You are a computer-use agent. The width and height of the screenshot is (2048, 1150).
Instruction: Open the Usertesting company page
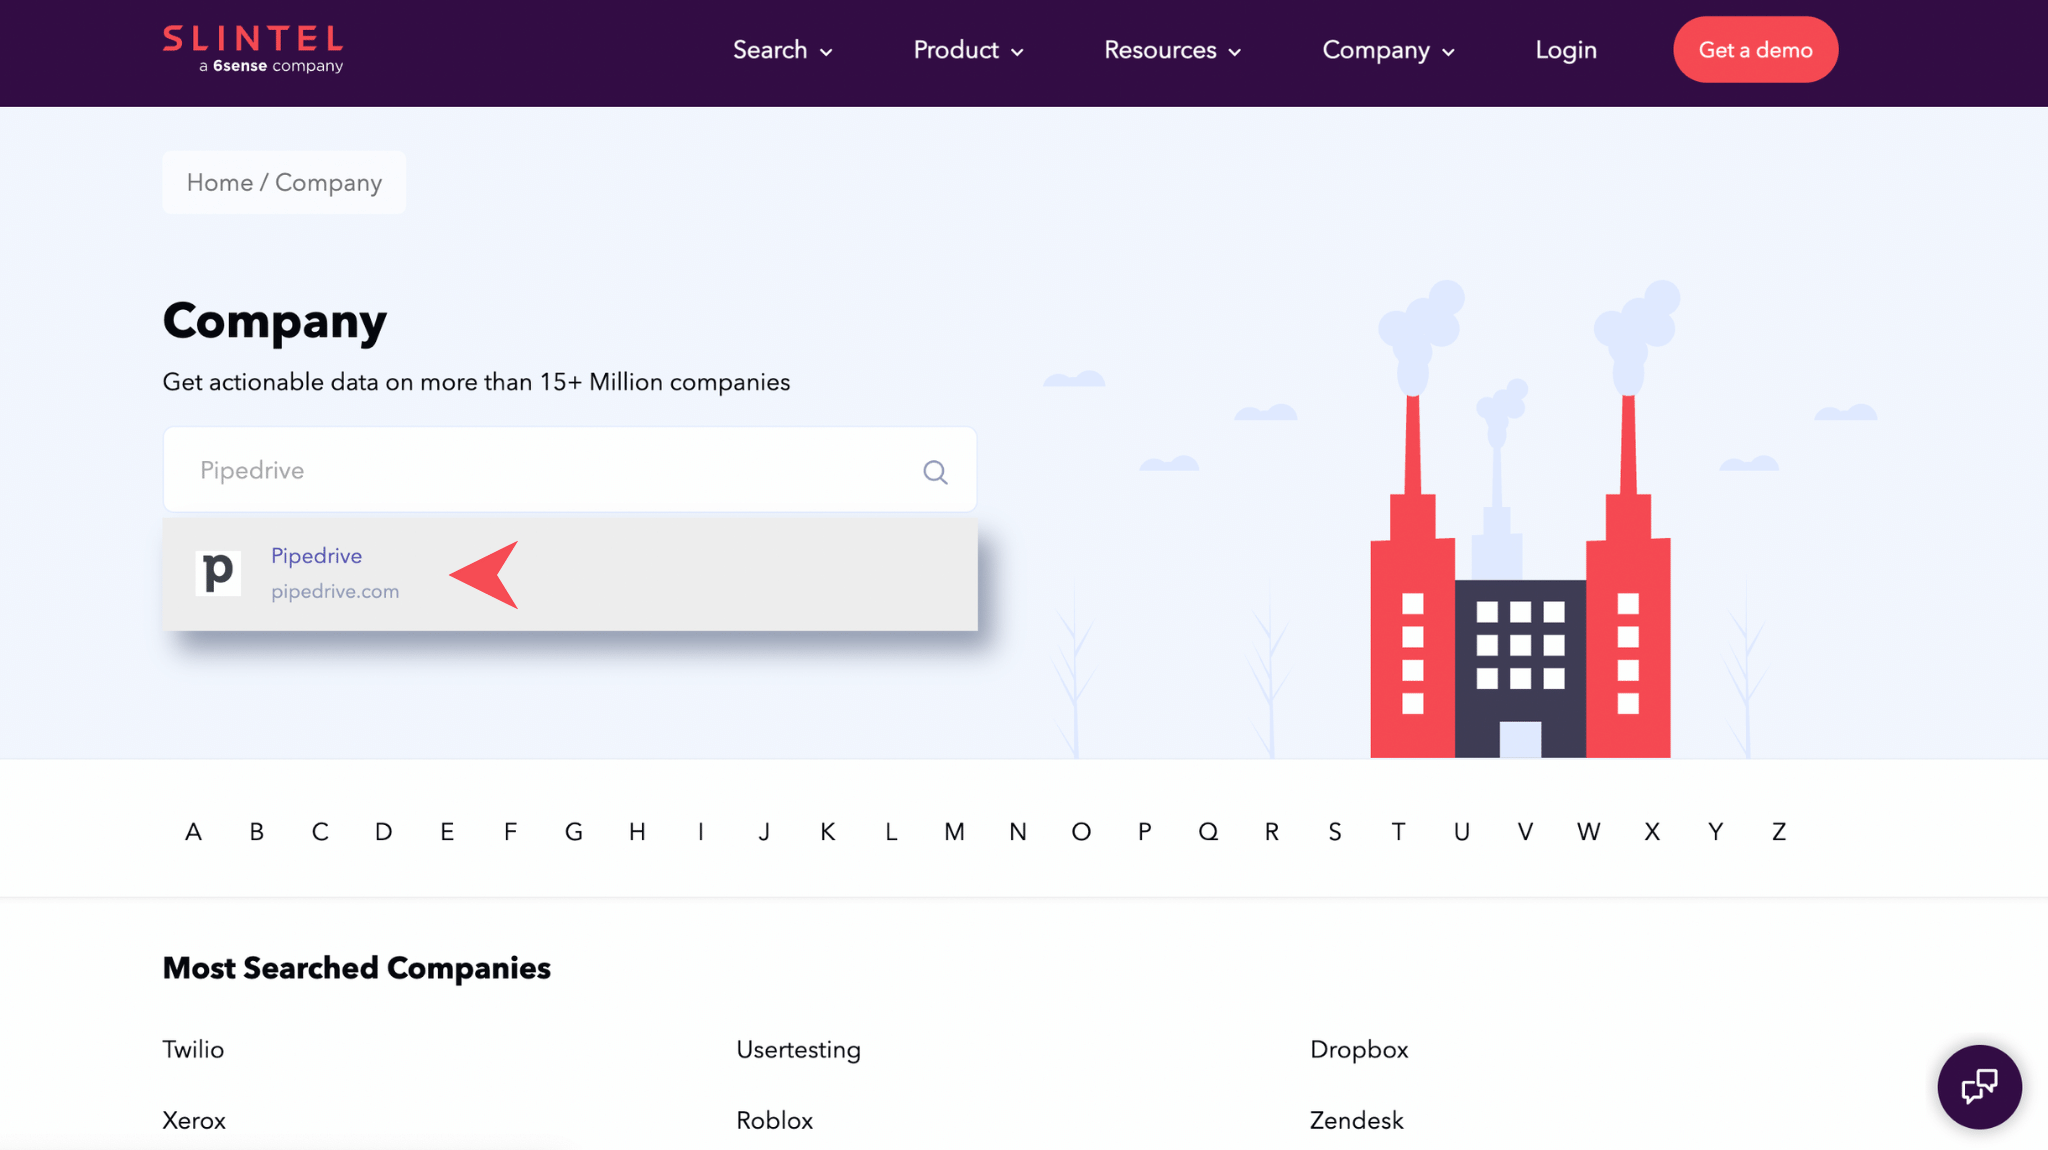(798, 1050)
